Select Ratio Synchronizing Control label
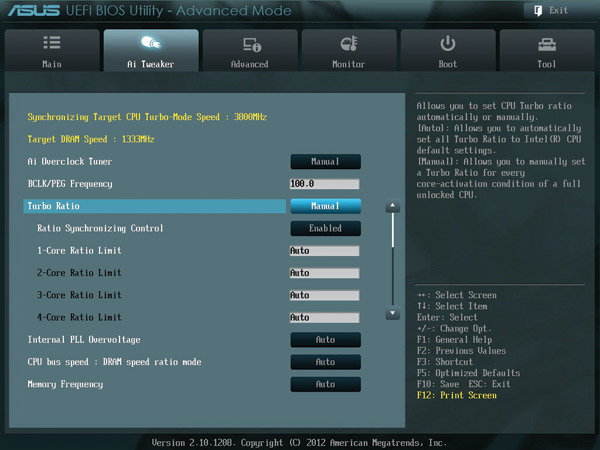Viewport: 600px width, 450px height. click(x=100, y=228)
